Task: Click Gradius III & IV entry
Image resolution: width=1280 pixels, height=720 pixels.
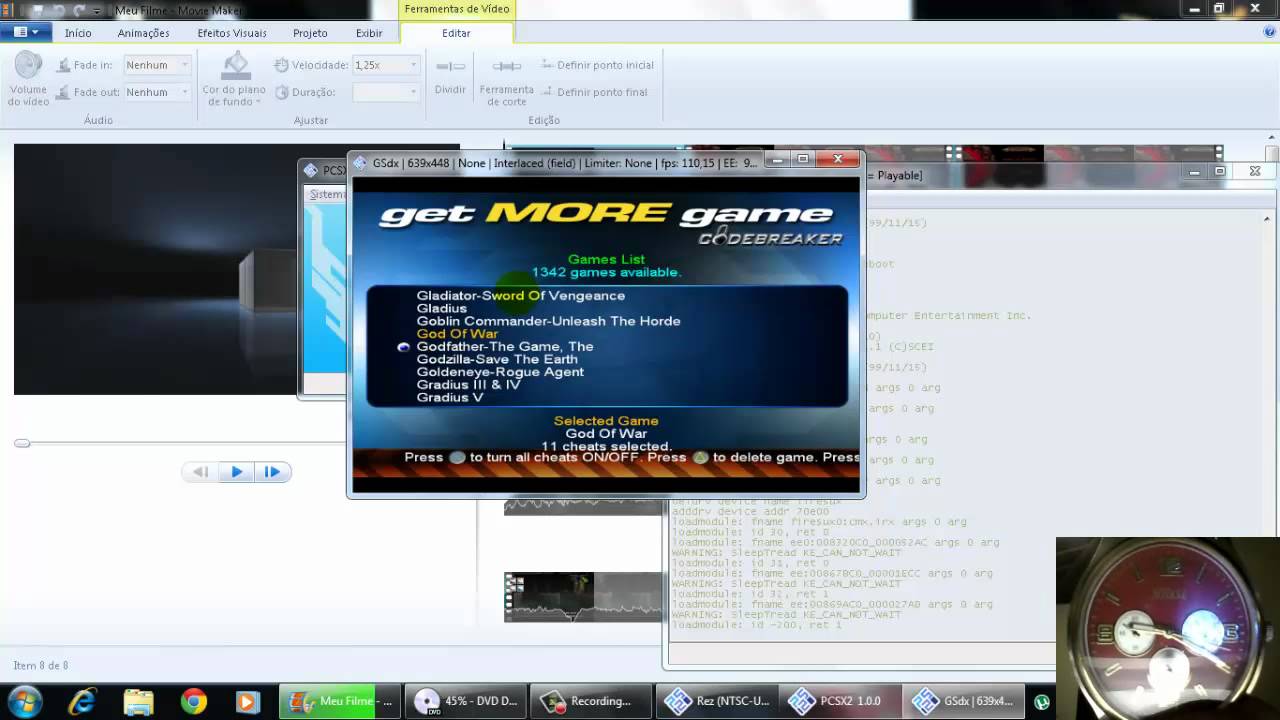Action: tap(468, 385)
